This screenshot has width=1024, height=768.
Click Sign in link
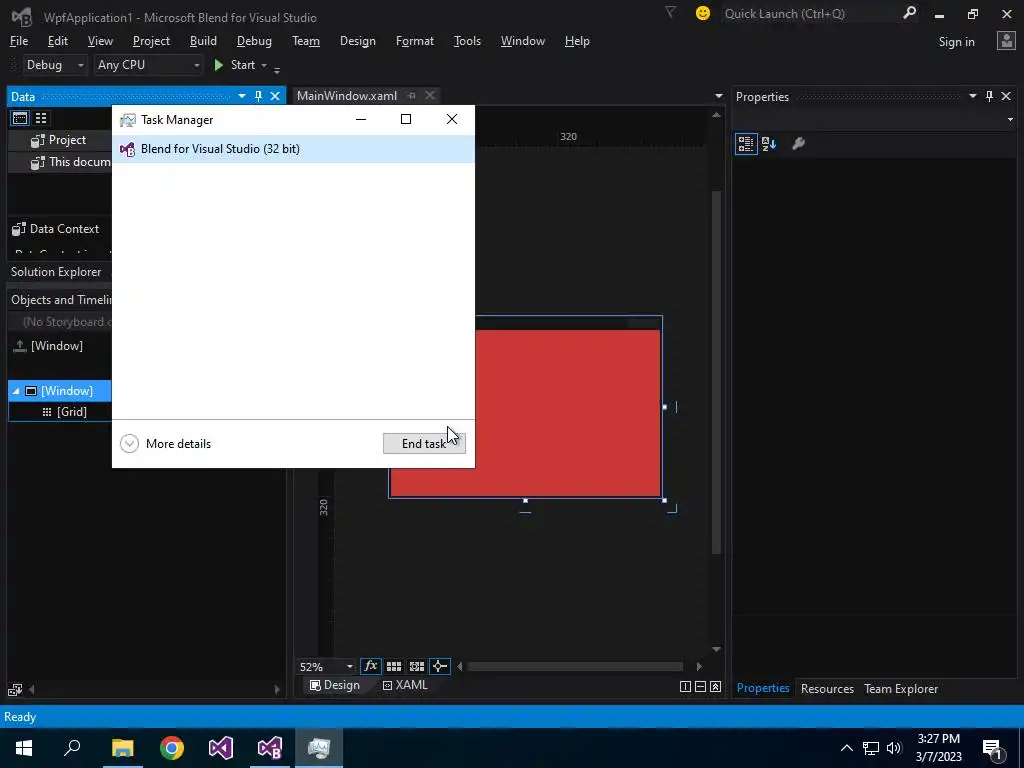956,42
